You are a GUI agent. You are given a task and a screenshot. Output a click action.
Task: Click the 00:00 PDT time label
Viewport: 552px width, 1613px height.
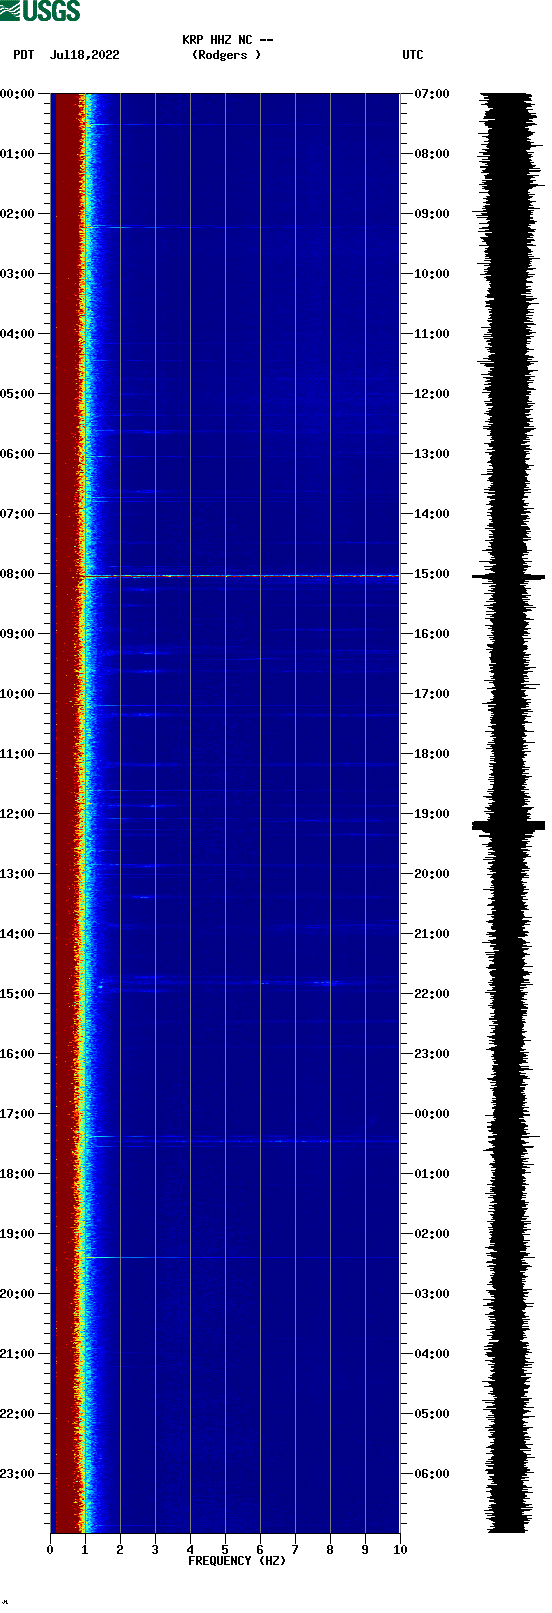coord(18,94)
